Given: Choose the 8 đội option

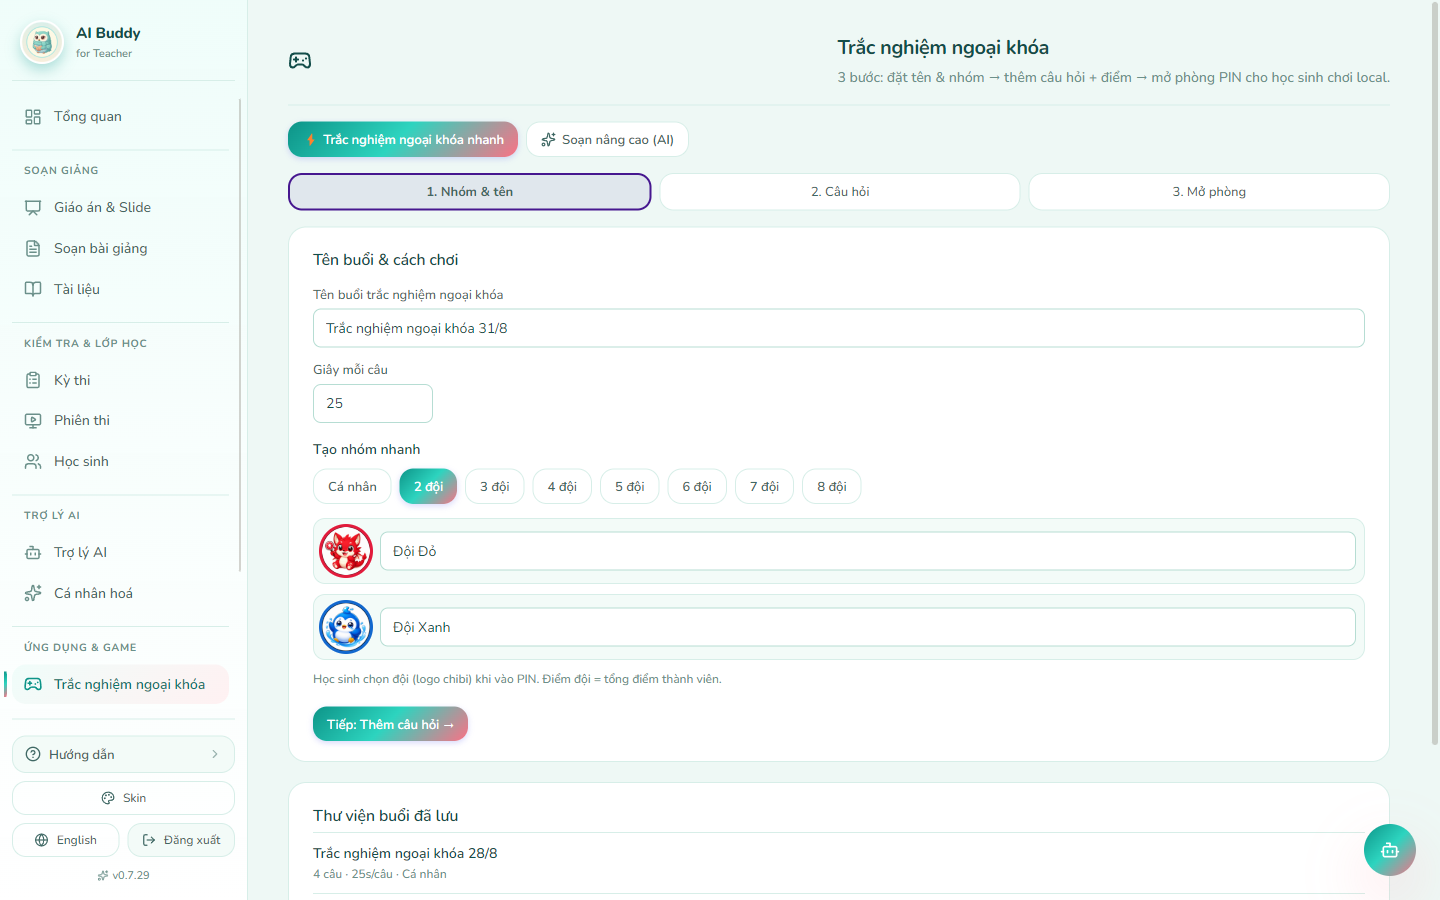Looking at the screenshot, I should [832, 487].
